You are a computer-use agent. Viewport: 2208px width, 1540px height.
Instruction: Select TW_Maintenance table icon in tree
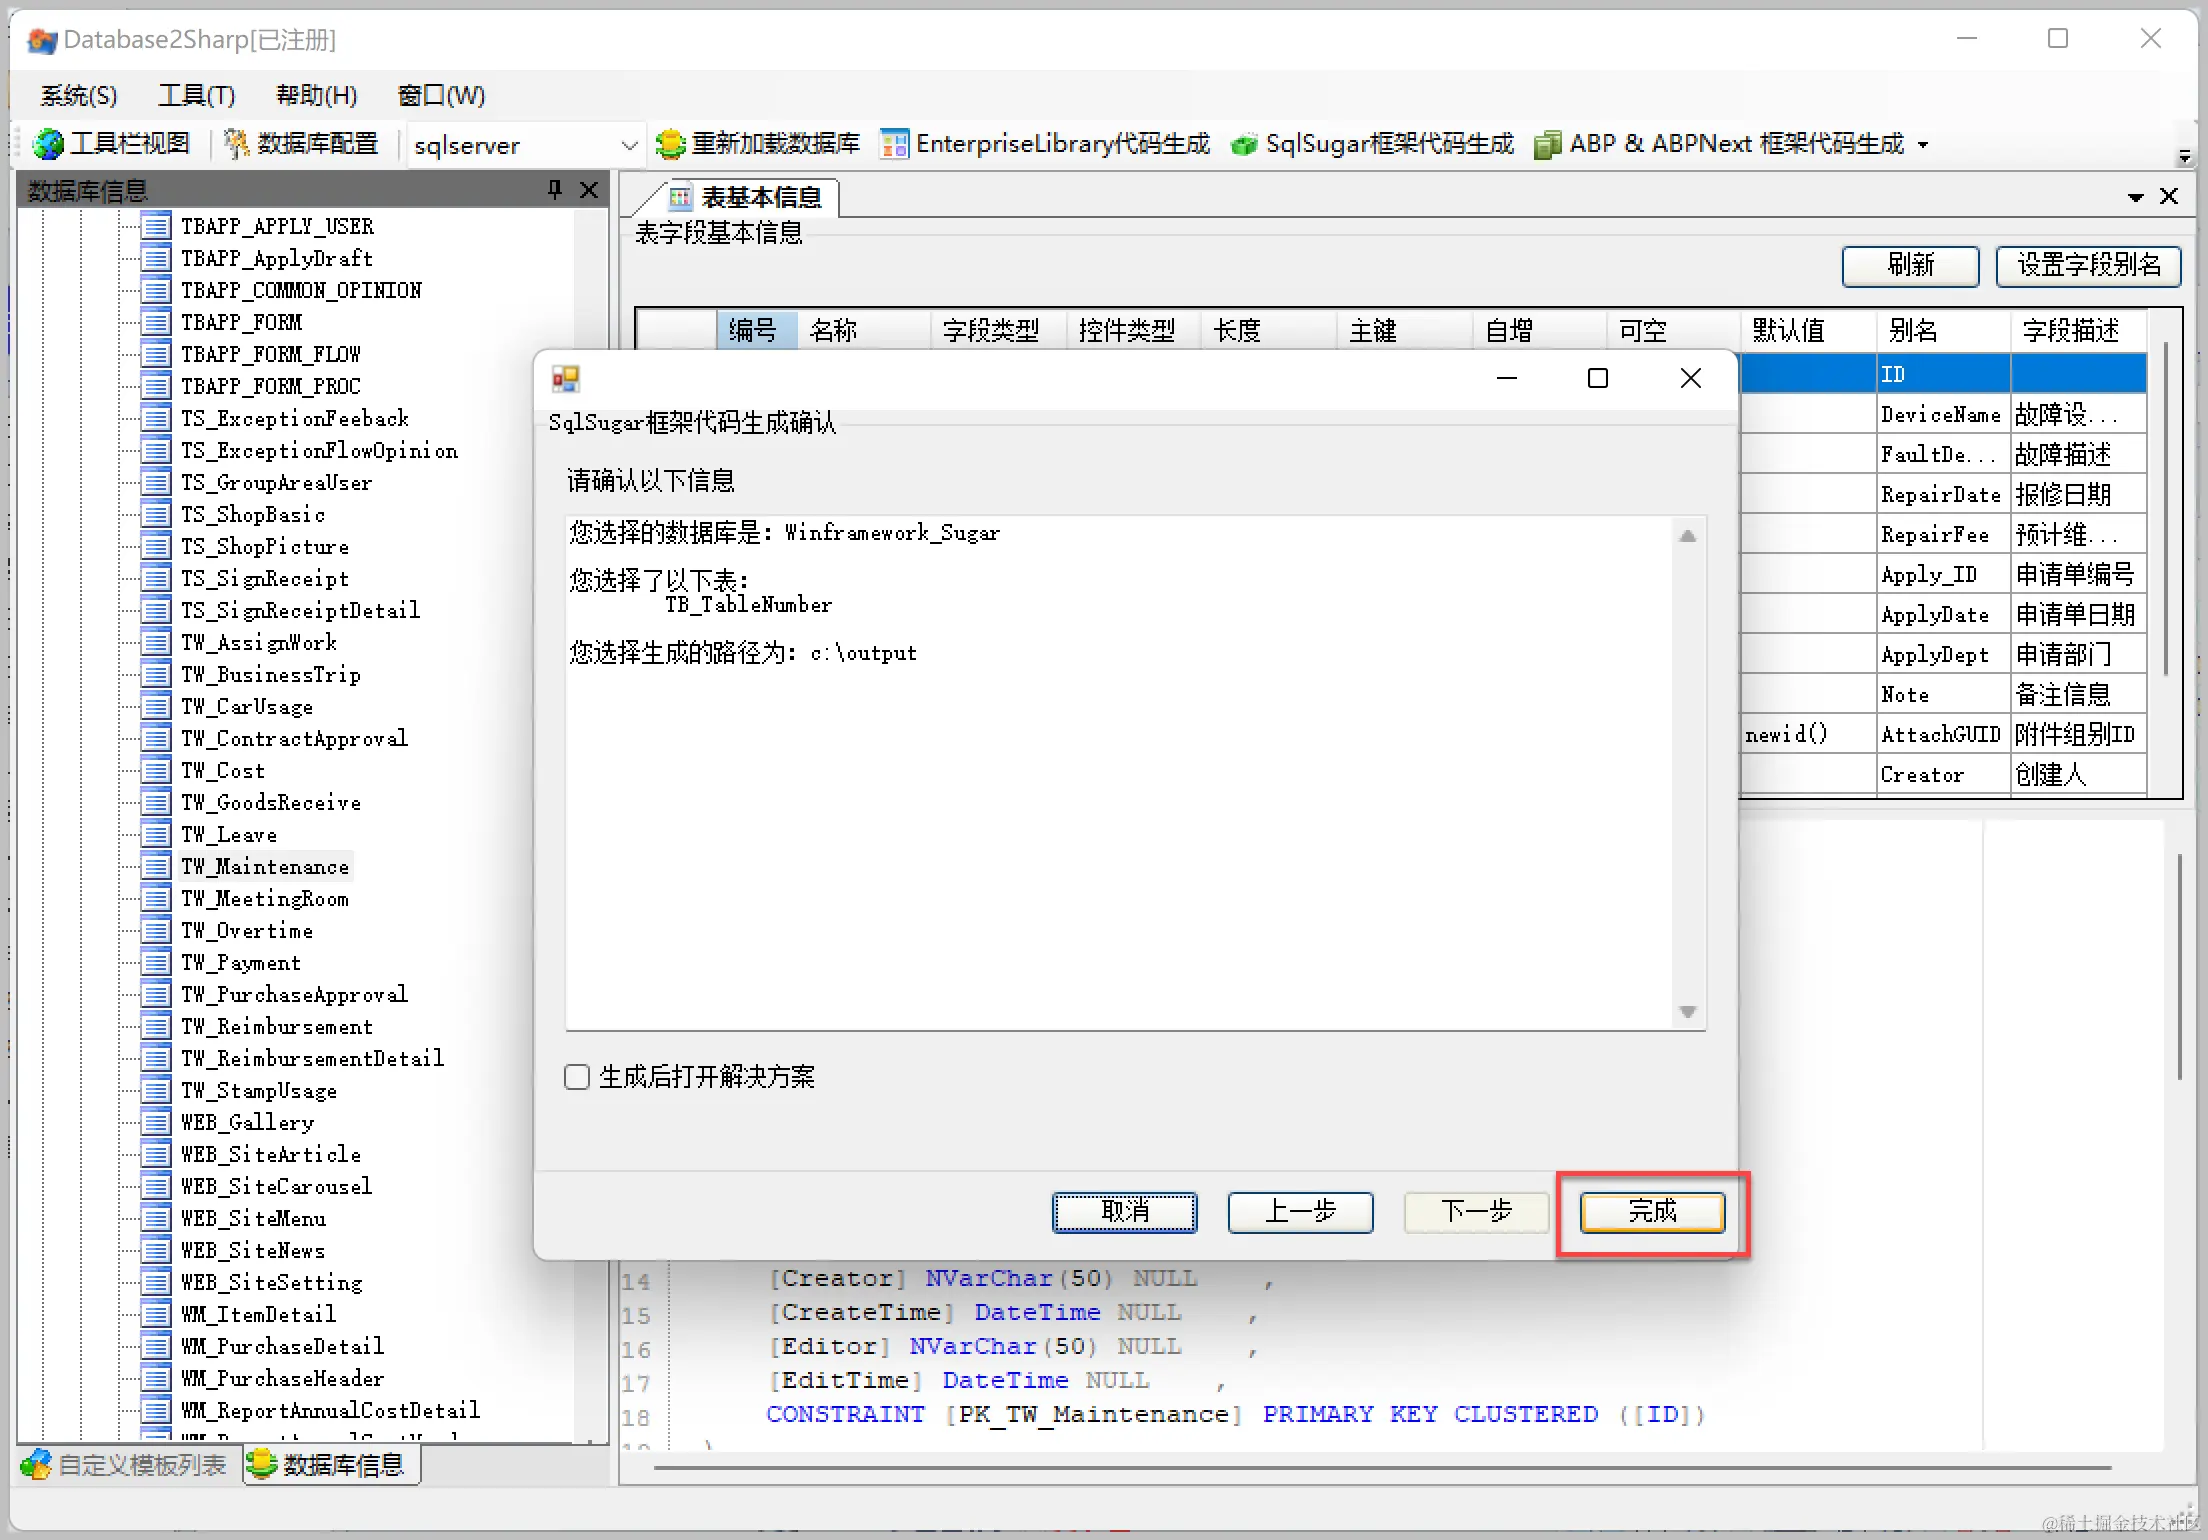tap(156, 866)
